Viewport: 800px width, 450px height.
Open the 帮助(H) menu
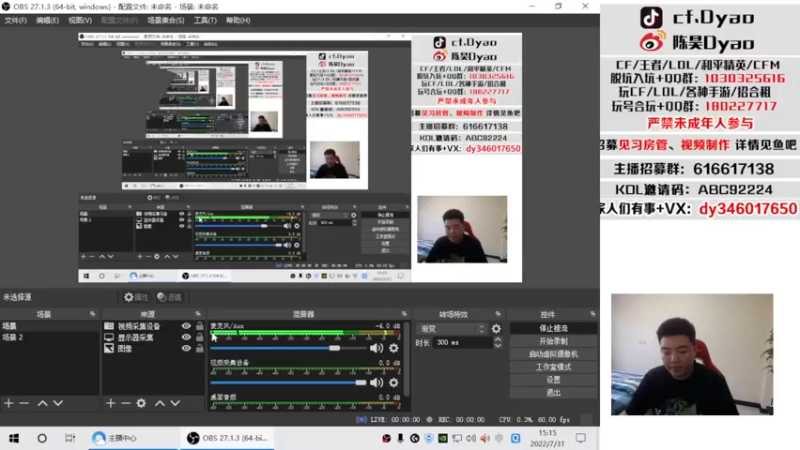[238, 20]
